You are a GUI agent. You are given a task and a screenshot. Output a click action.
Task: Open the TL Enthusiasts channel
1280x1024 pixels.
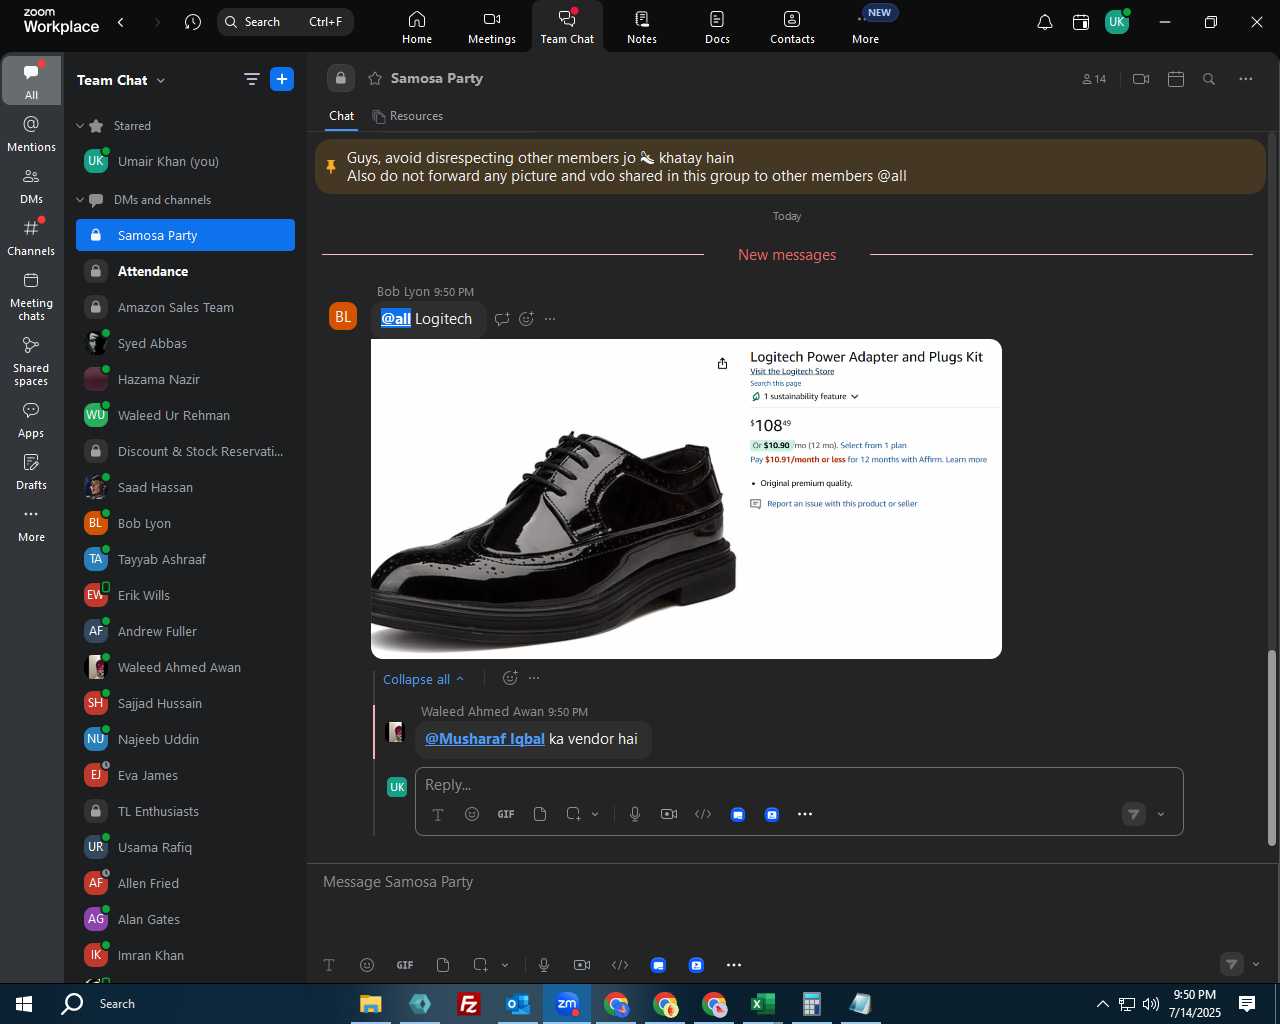point(185,811)
